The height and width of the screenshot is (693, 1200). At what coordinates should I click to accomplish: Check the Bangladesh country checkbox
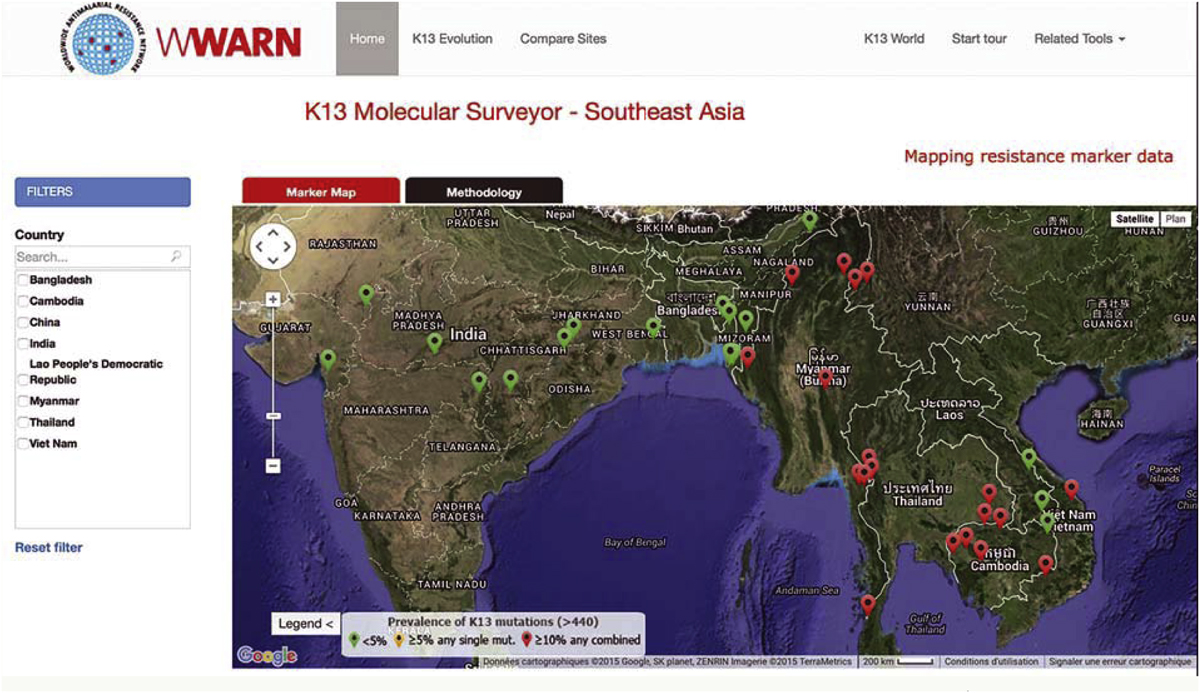pos(23,280)
